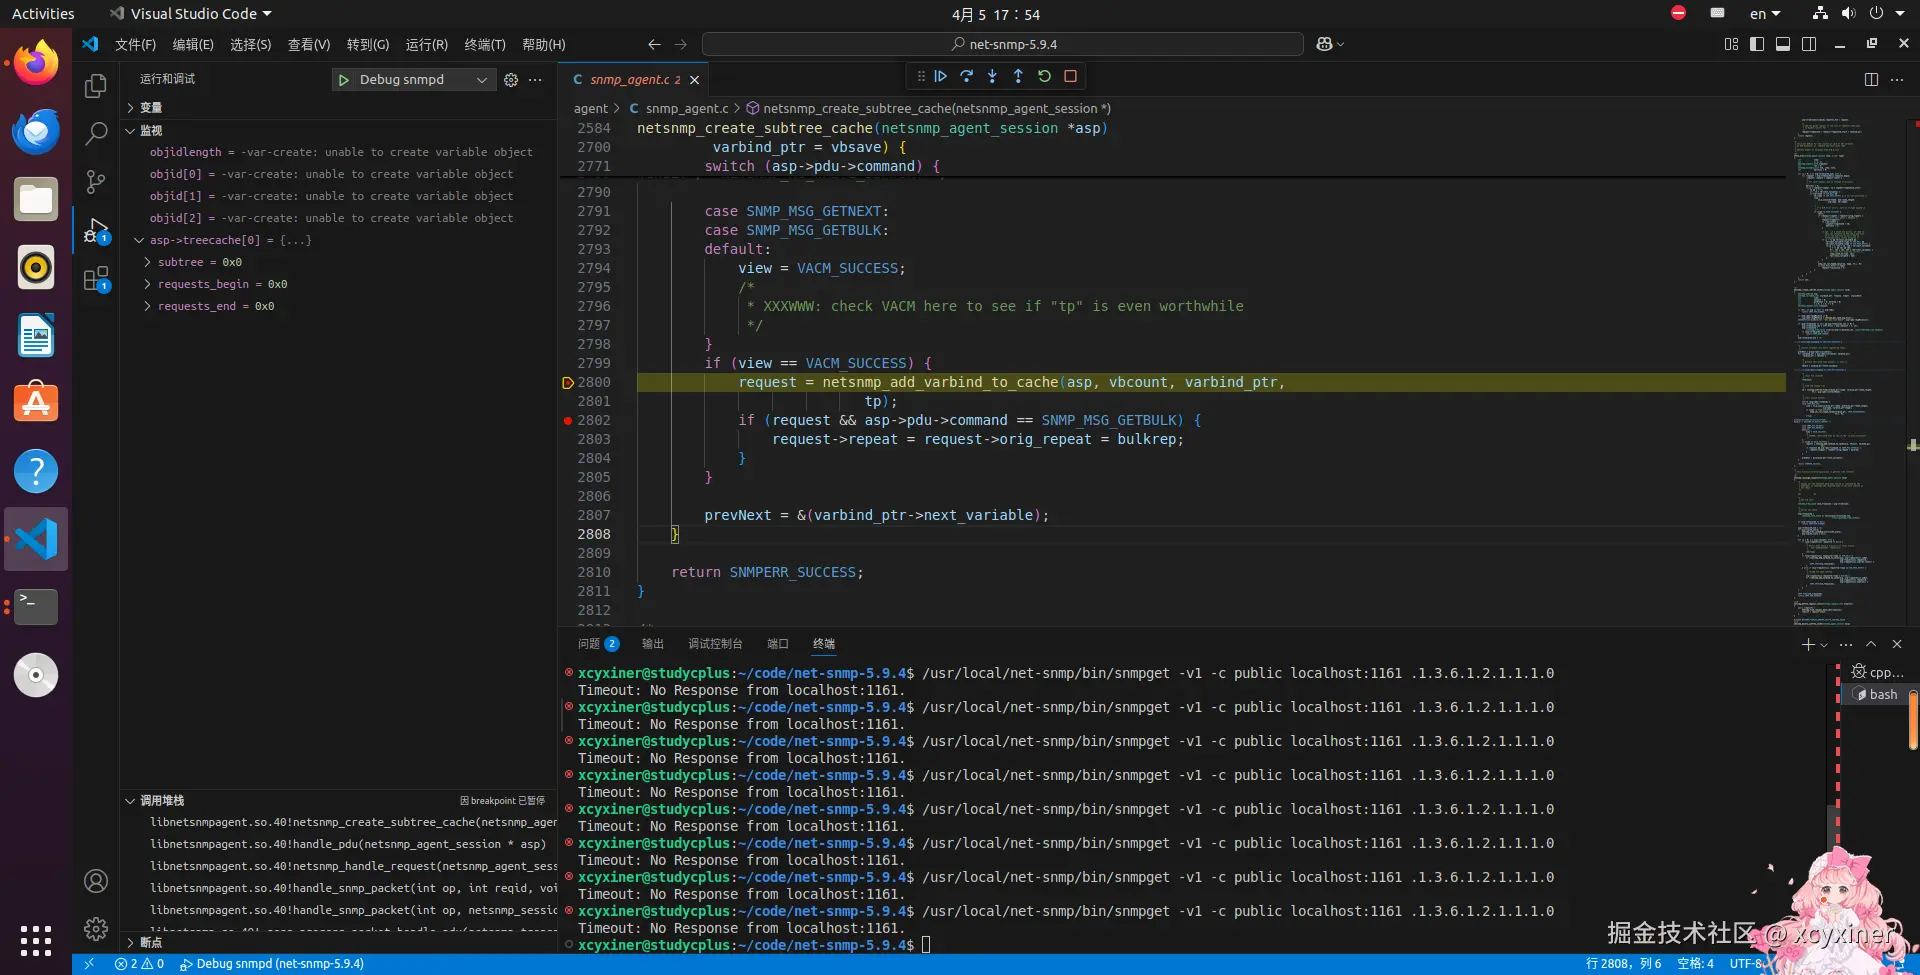Image resolution: width=1920 pixels, height=975 pixels.
Task: Click the Step Over debug icon
Action: point(966,76)
